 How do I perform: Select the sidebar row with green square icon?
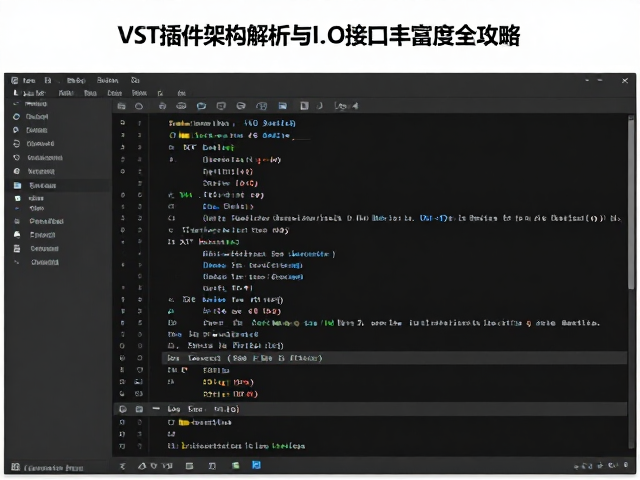point(58,198)
